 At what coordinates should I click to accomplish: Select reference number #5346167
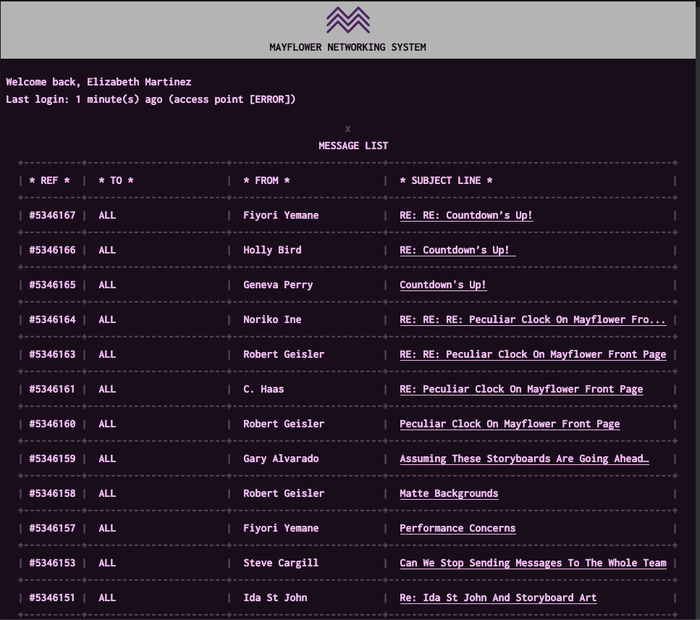(52, 215)
